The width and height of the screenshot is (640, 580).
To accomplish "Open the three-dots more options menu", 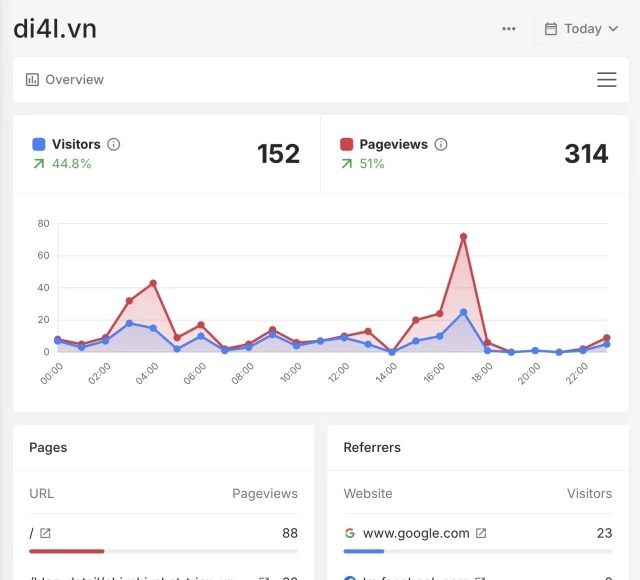I will point(509,29).
